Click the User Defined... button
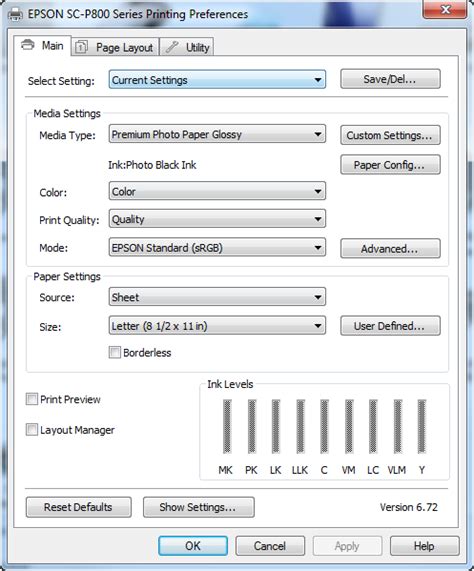The image size is (474, 571). [390, 326]
